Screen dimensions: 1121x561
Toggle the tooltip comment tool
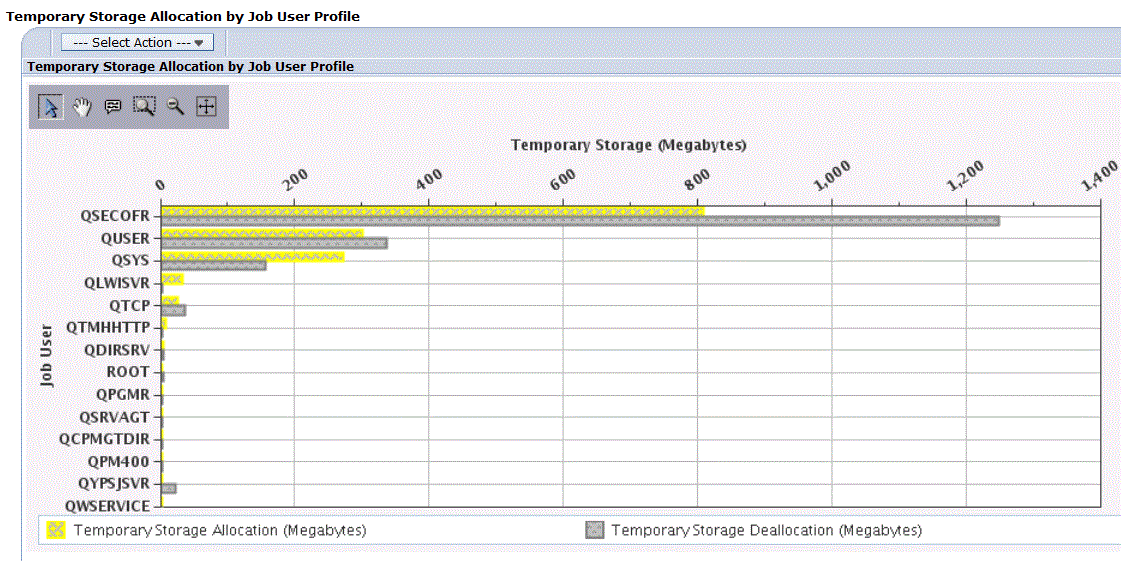tap(113, 107)
